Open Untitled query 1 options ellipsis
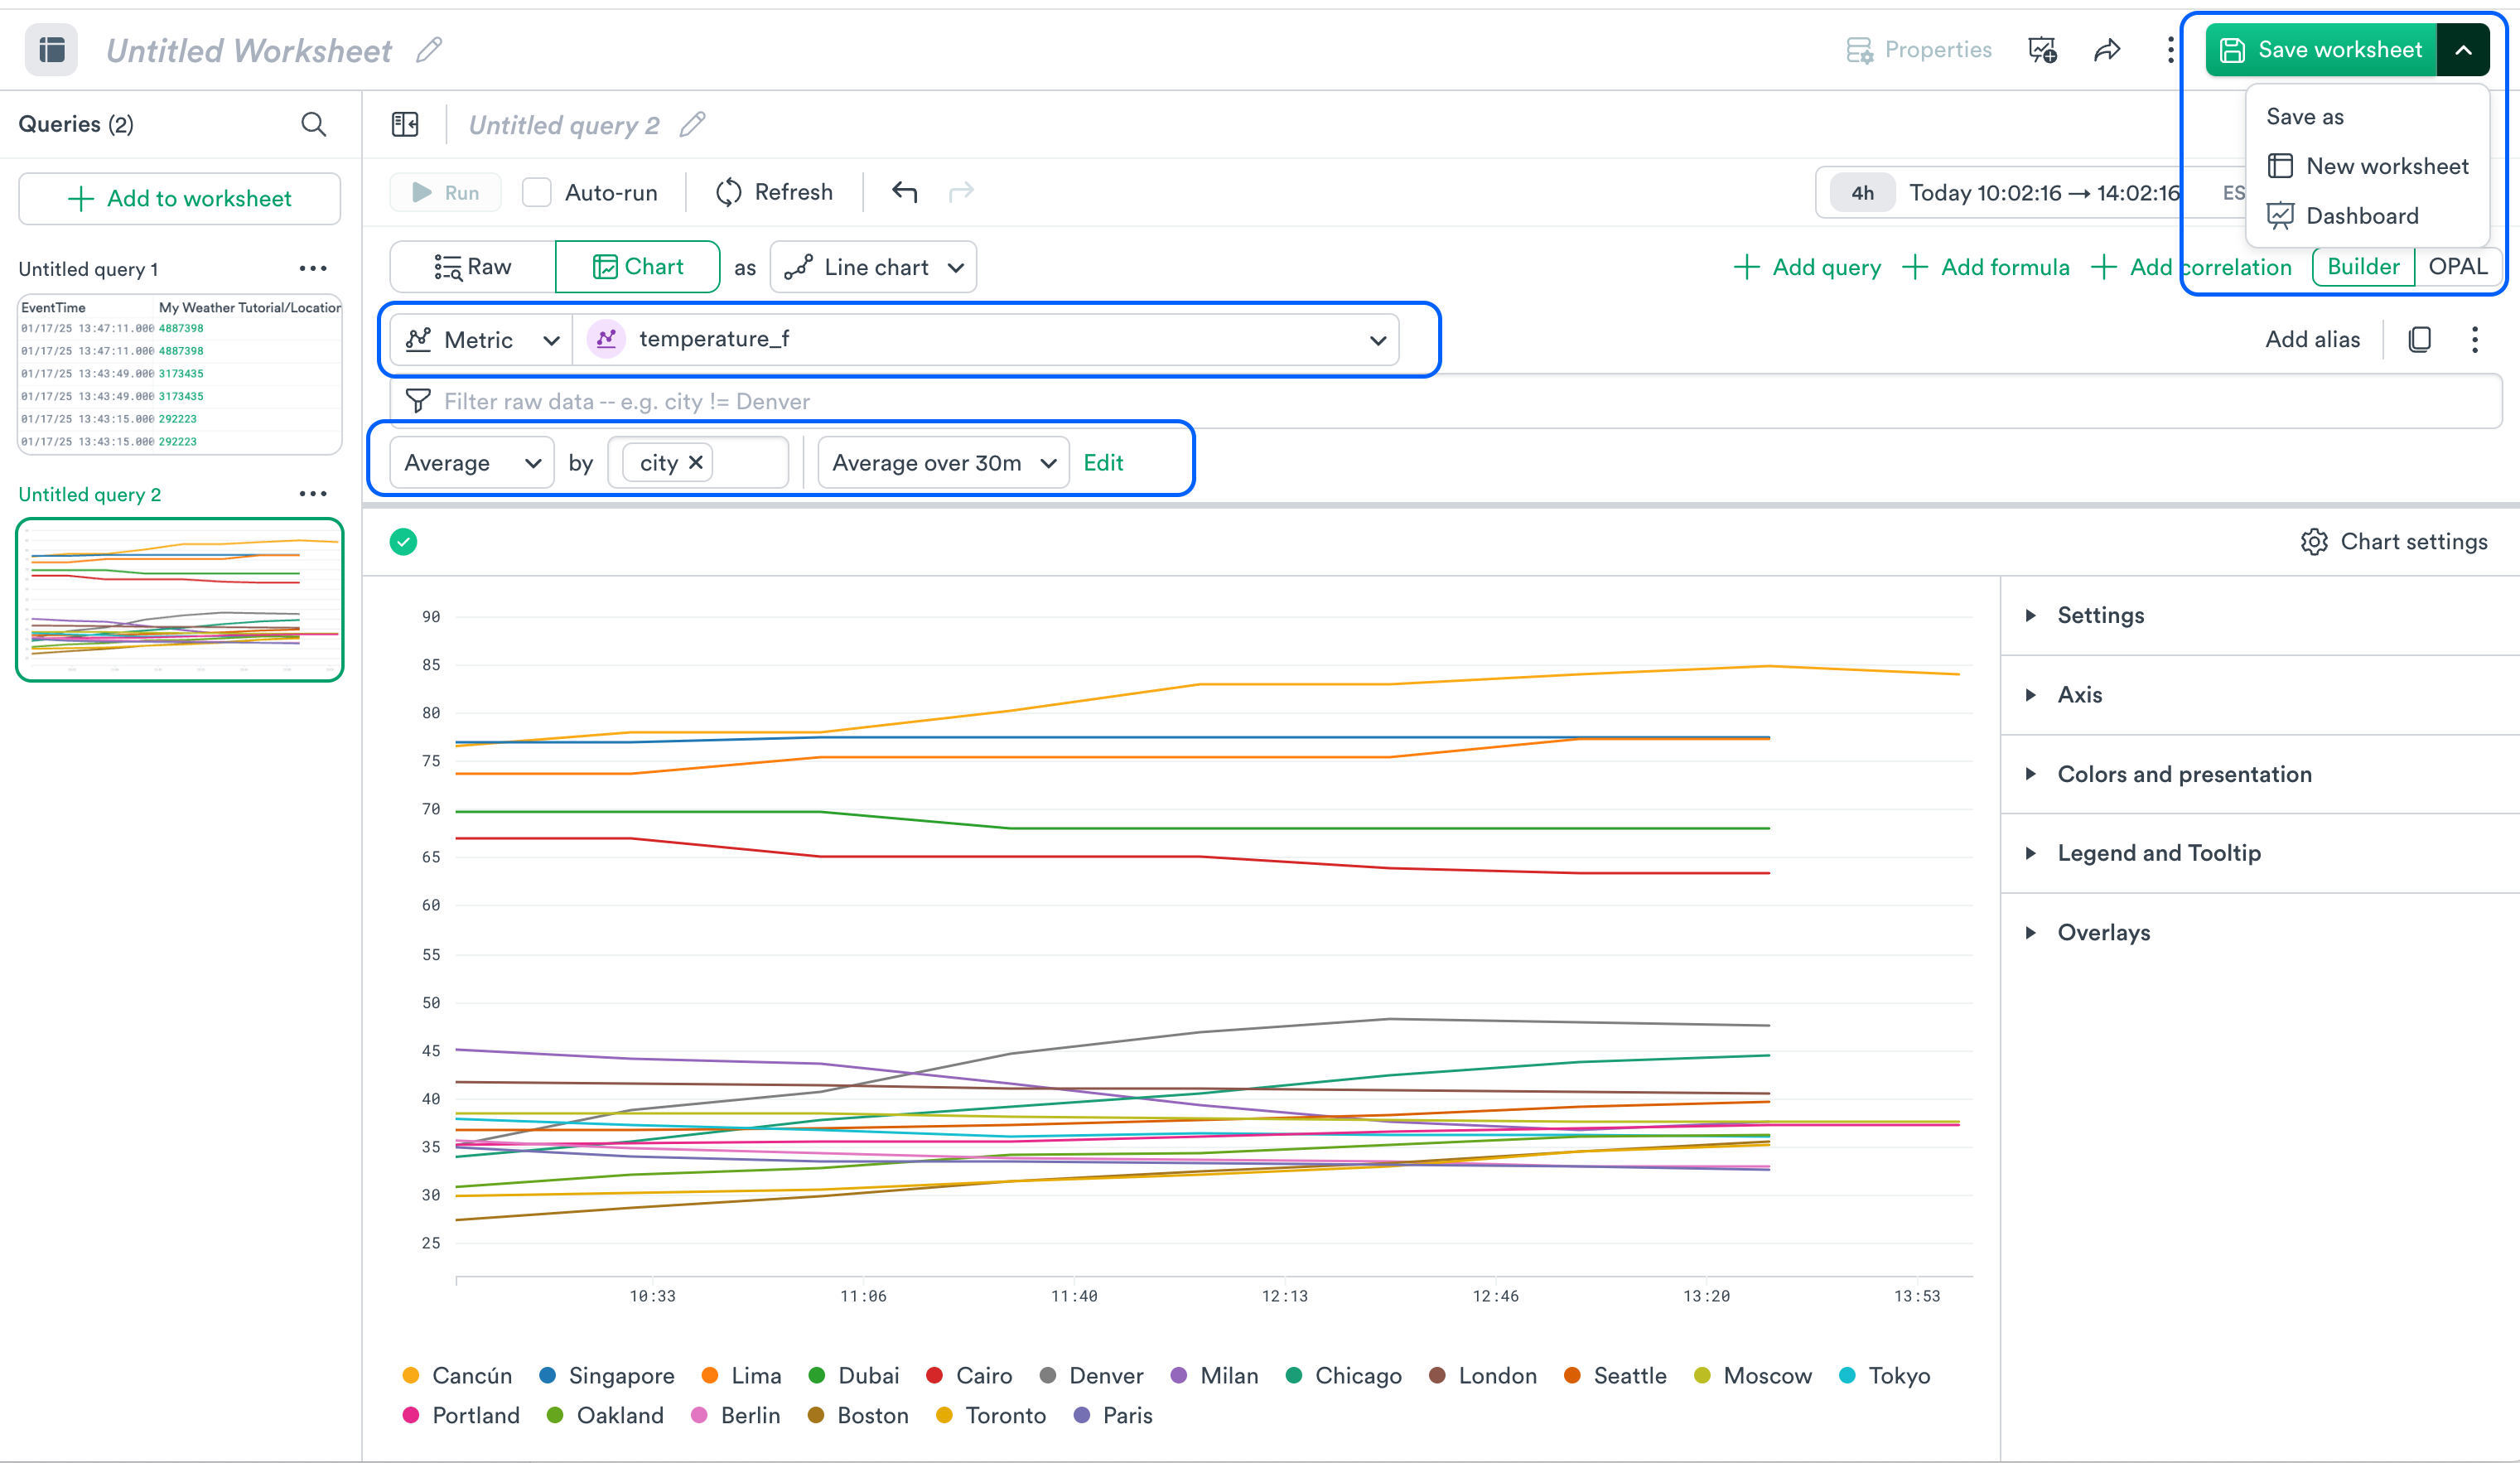Viewport: 2520px width, 1463px height. (313, 268)
